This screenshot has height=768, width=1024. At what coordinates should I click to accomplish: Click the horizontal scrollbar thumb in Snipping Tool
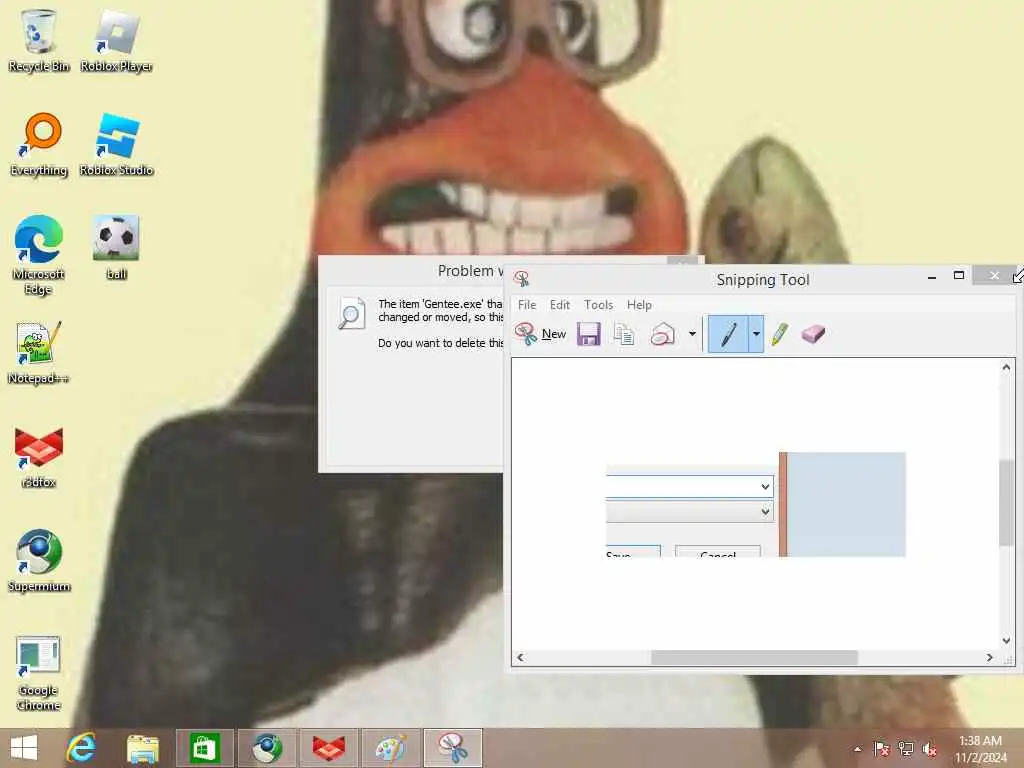pyautogui.click(x=754, y=658)
